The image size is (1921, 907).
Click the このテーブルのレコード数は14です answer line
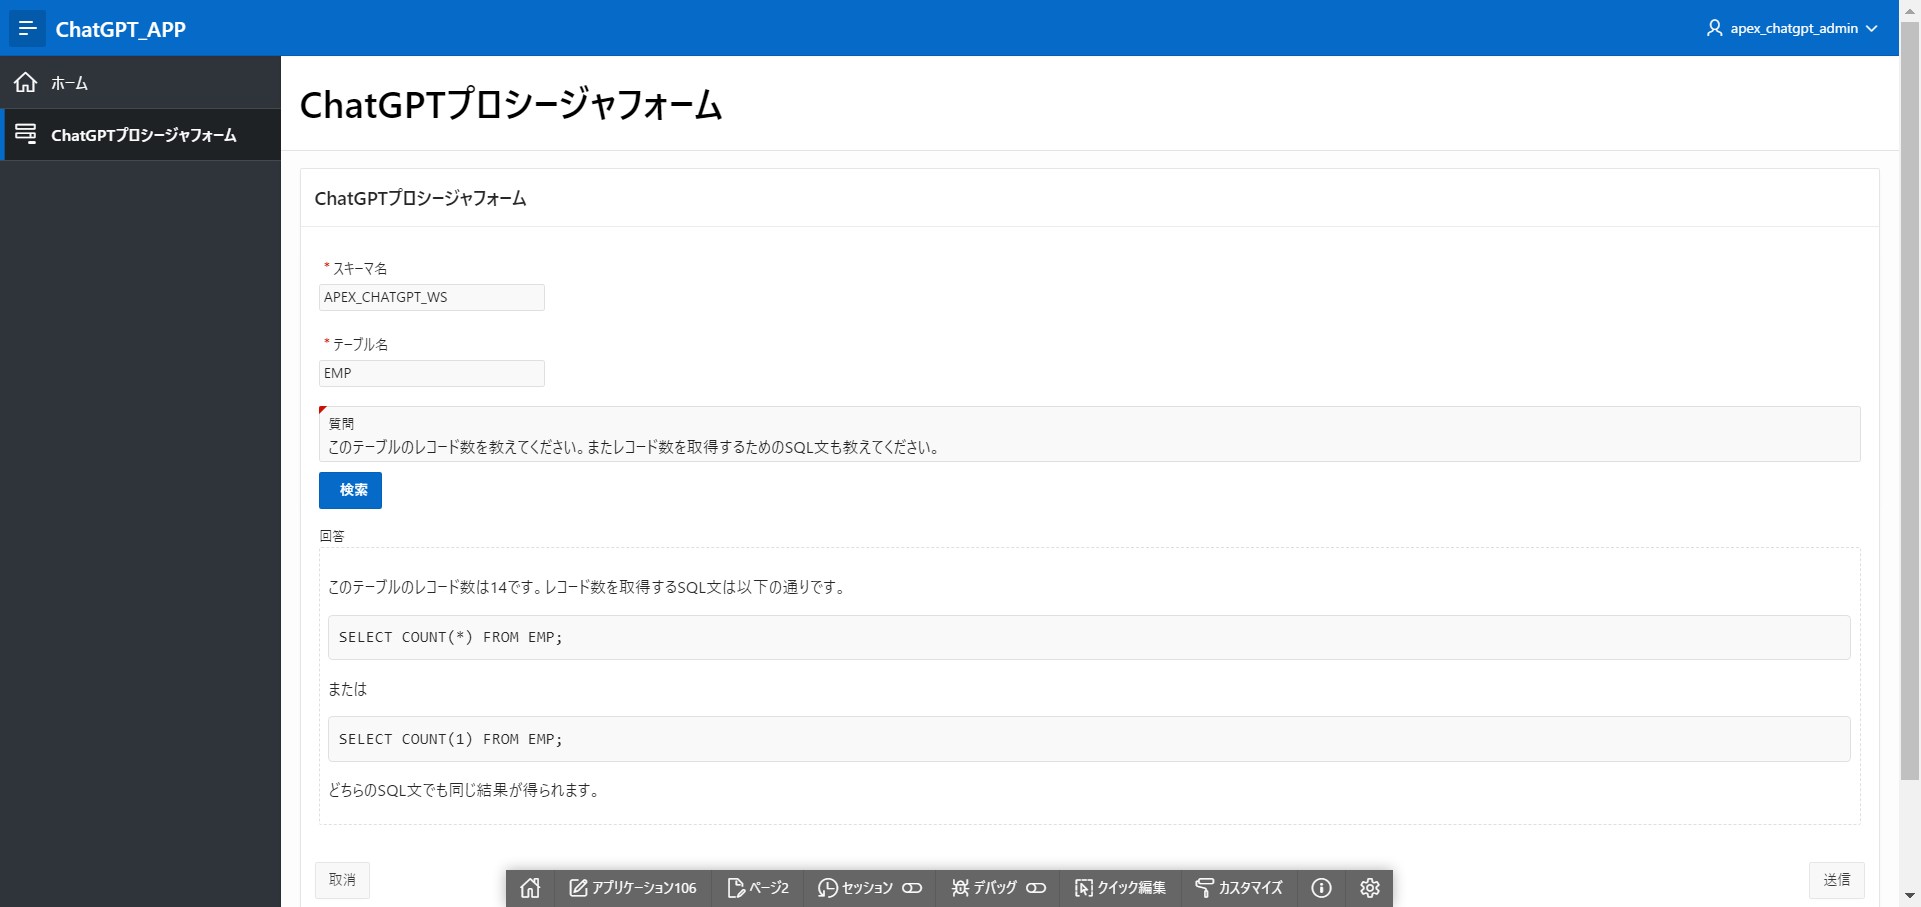588,587
